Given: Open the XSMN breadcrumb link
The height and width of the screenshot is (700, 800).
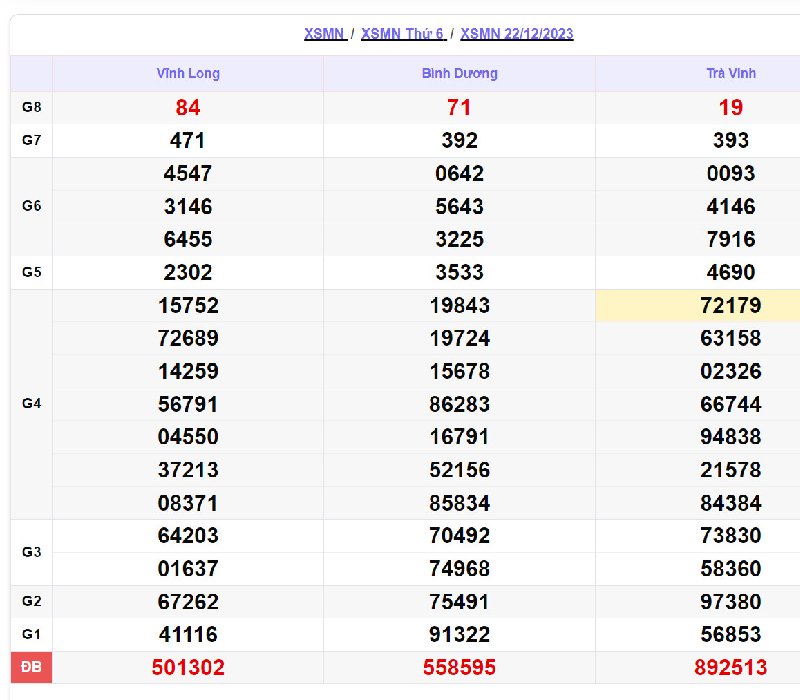Looking at the screenshot, I should 325,34.
